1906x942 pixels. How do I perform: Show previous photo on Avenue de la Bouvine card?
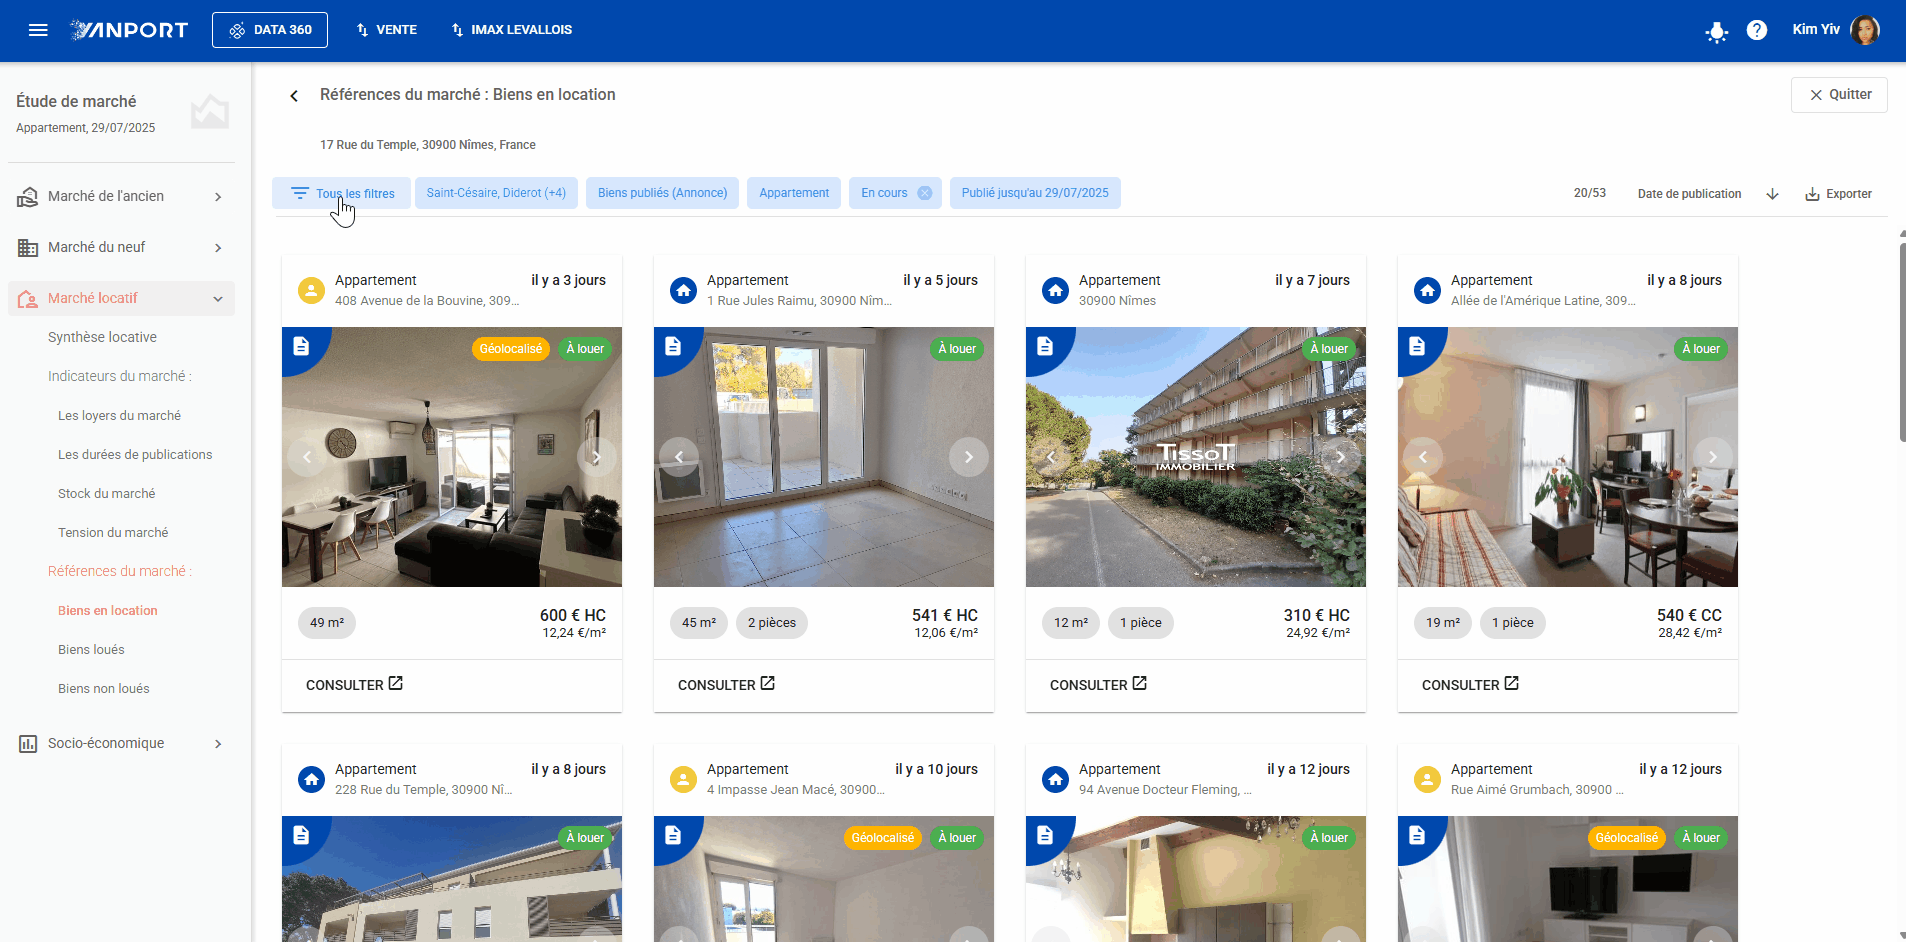[x=307, y=457]
